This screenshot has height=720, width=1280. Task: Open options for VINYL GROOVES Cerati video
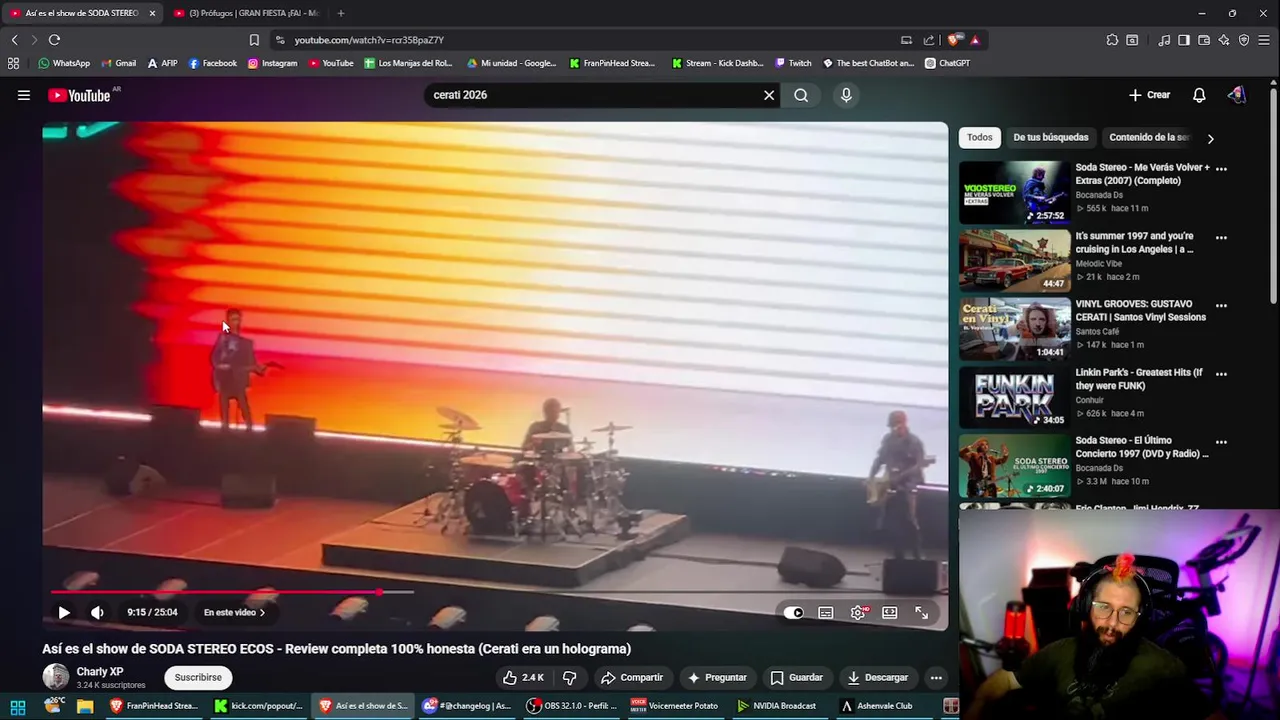pyautogui.click(x=1221, y=305)
